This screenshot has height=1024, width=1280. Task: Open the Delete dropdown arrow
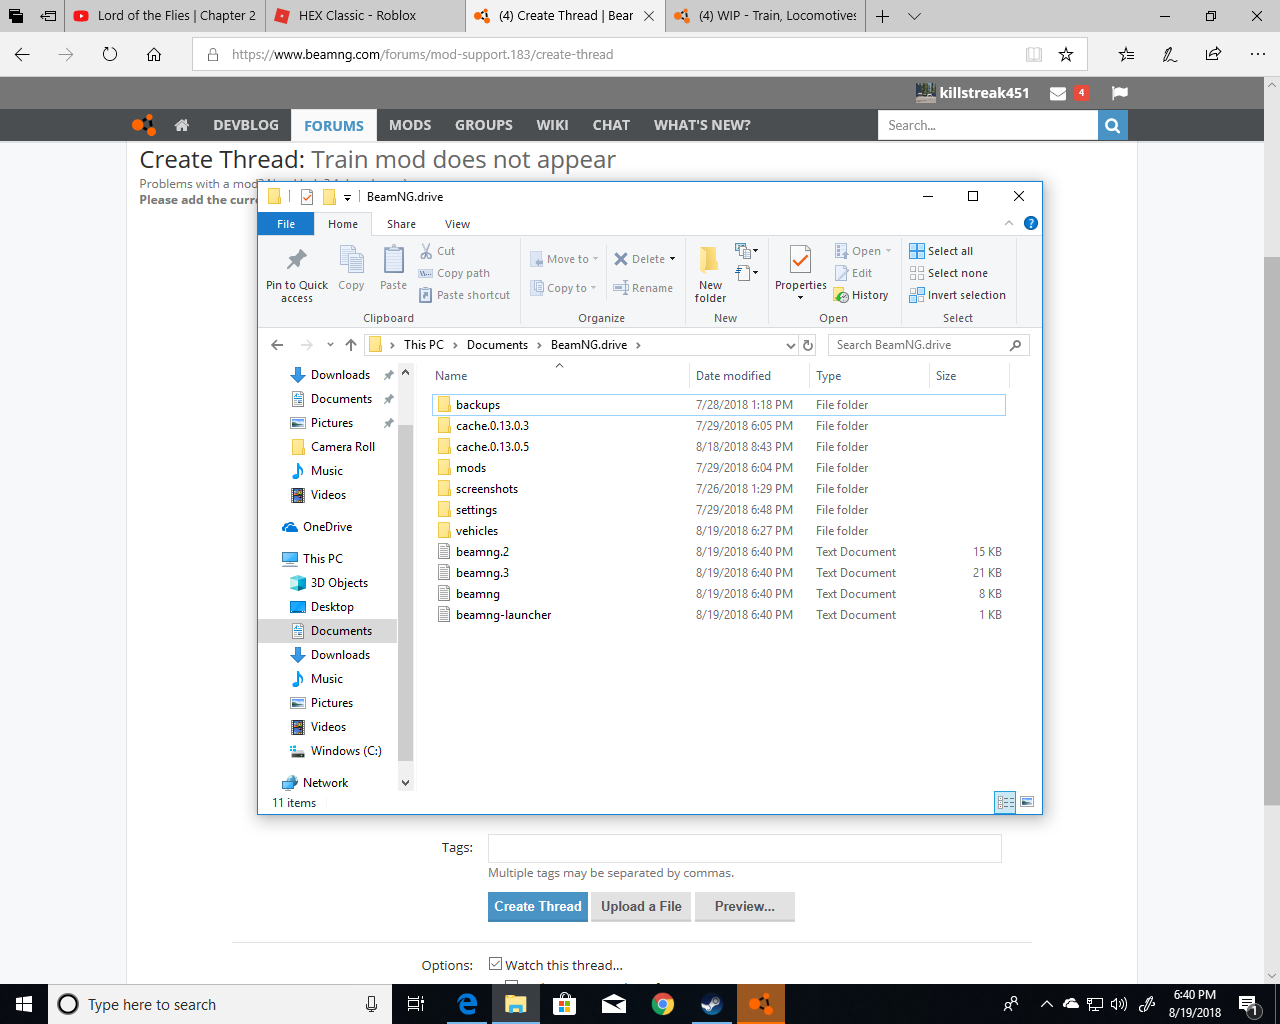[672, 259]
